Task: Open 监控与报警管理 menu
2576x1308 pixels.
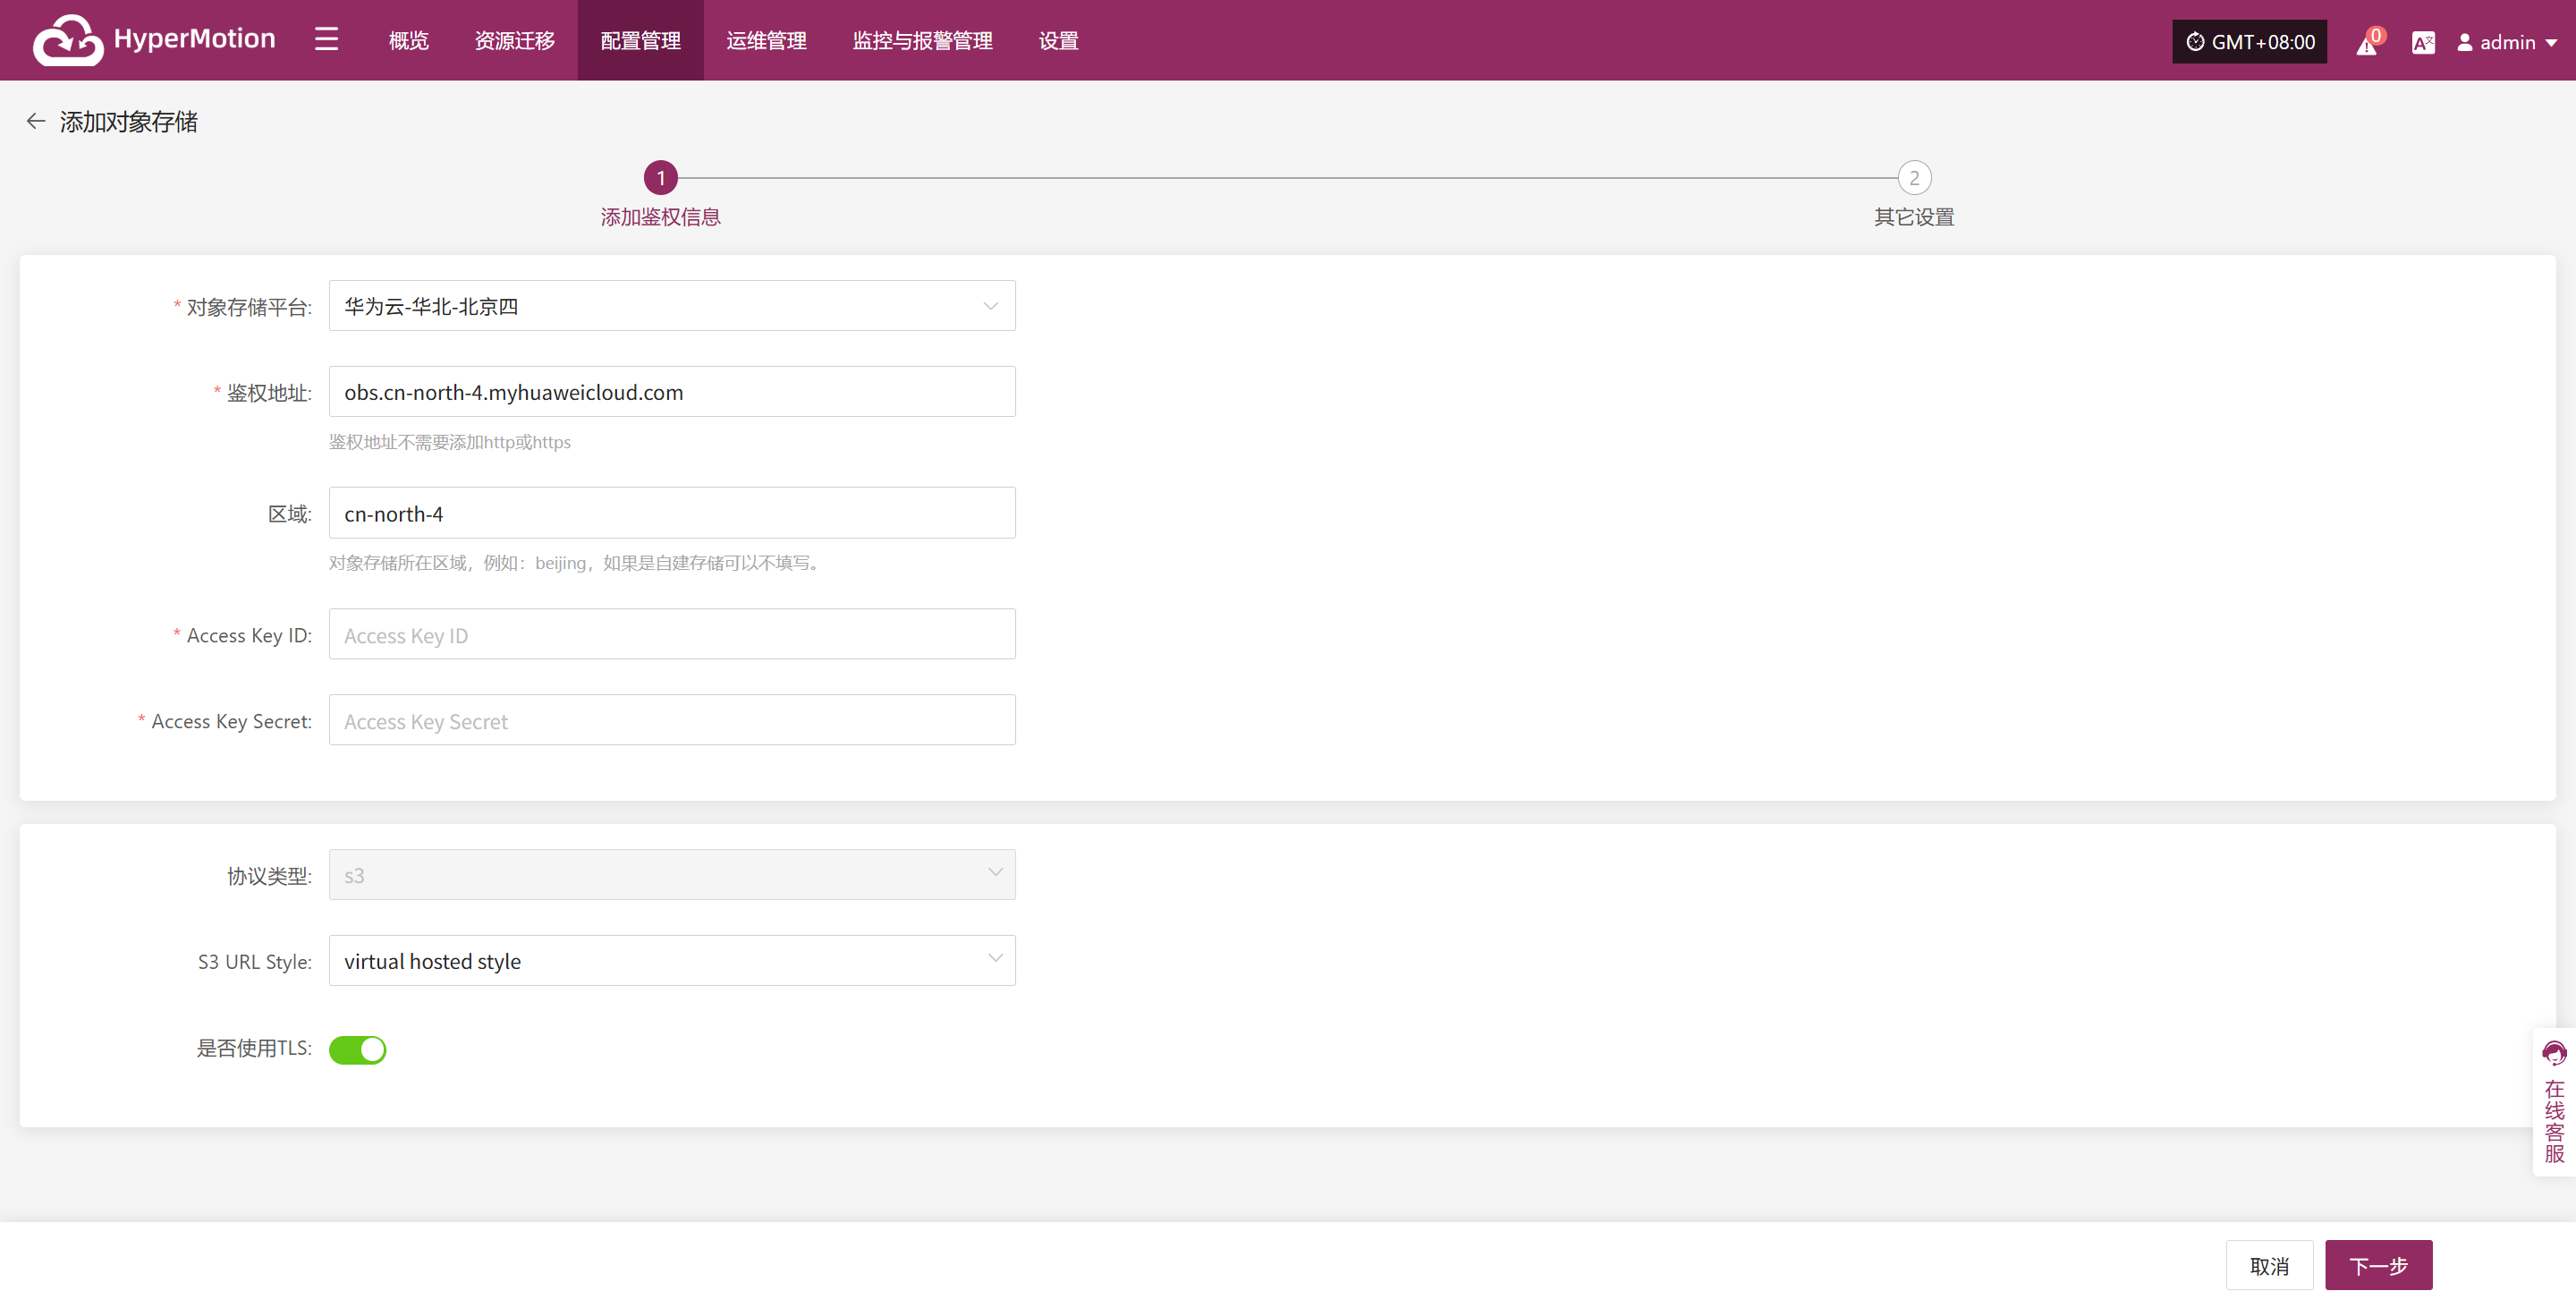Action: [922, 41]
